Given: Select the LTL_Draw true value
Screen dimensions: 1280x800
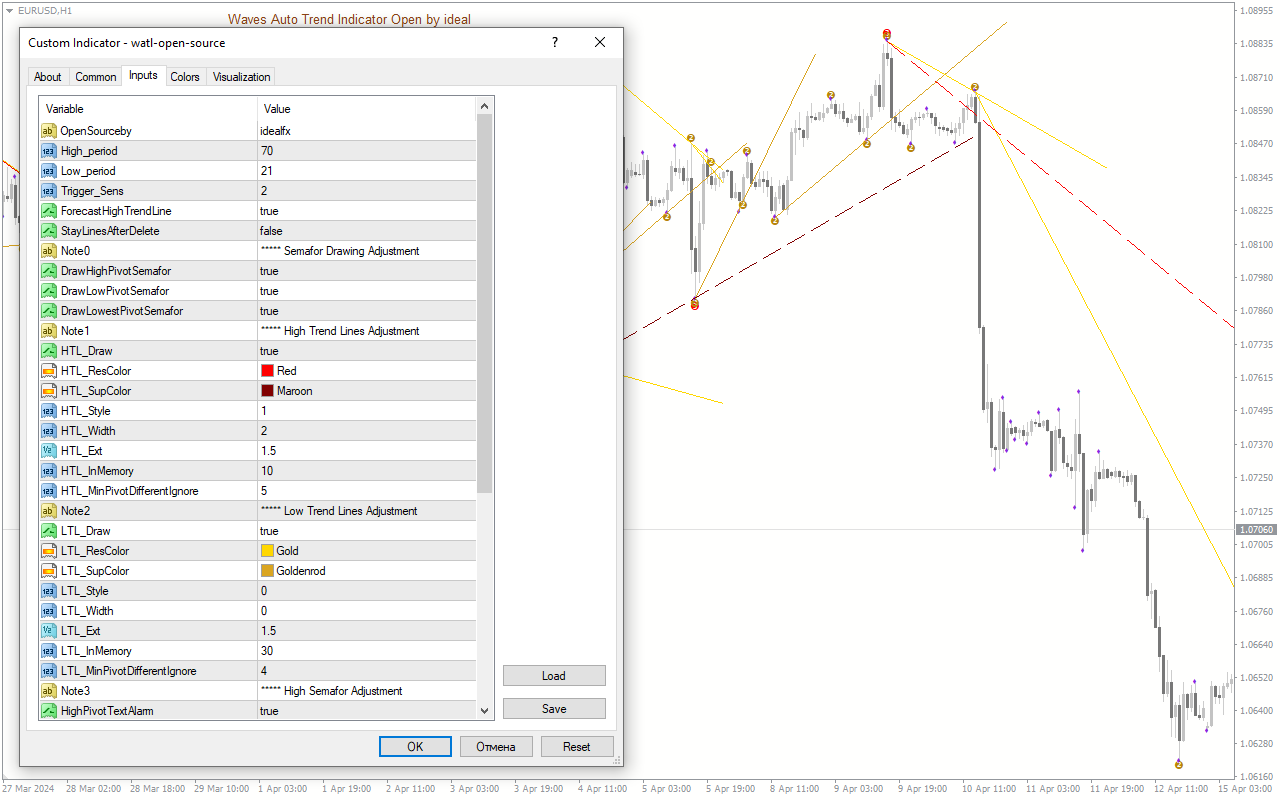Looking at the screenshot, I should click(x=269, y=531).
